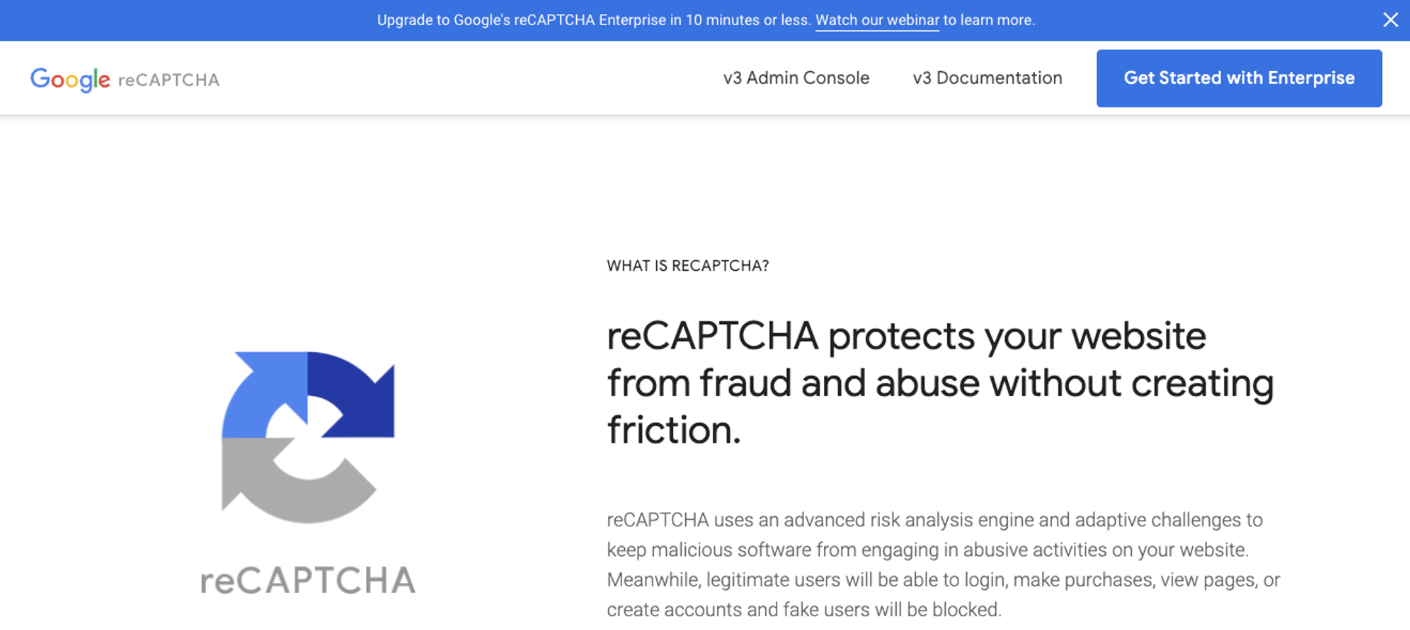Open the v3 Admin Console

(795, 78)
